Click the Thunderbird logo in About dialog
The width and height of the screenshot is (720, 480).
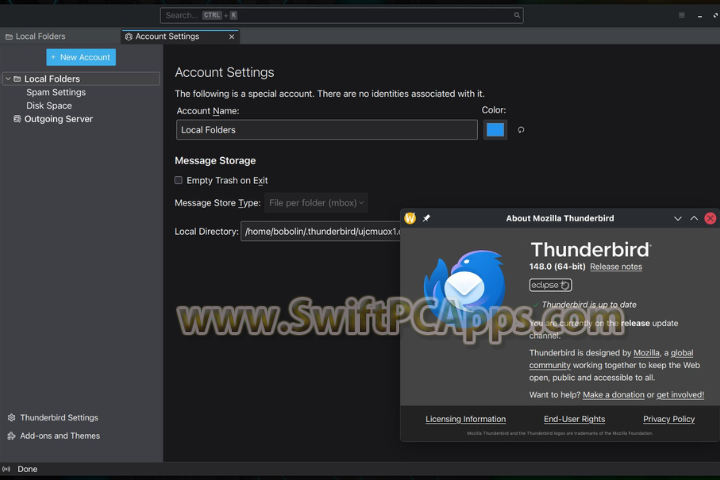(x=465, y=288)
